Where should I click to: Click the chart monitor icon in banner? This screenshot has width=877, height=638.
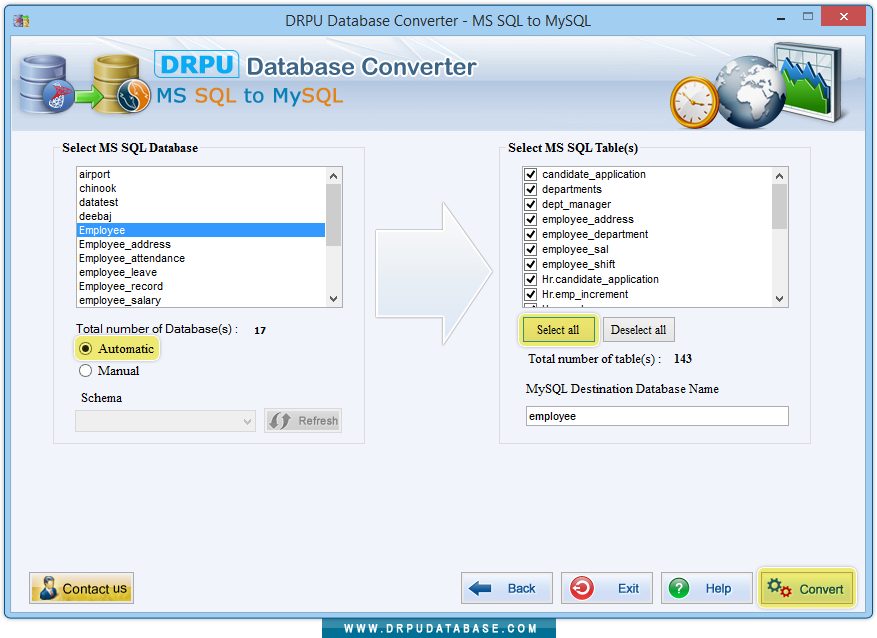[809, 81]
